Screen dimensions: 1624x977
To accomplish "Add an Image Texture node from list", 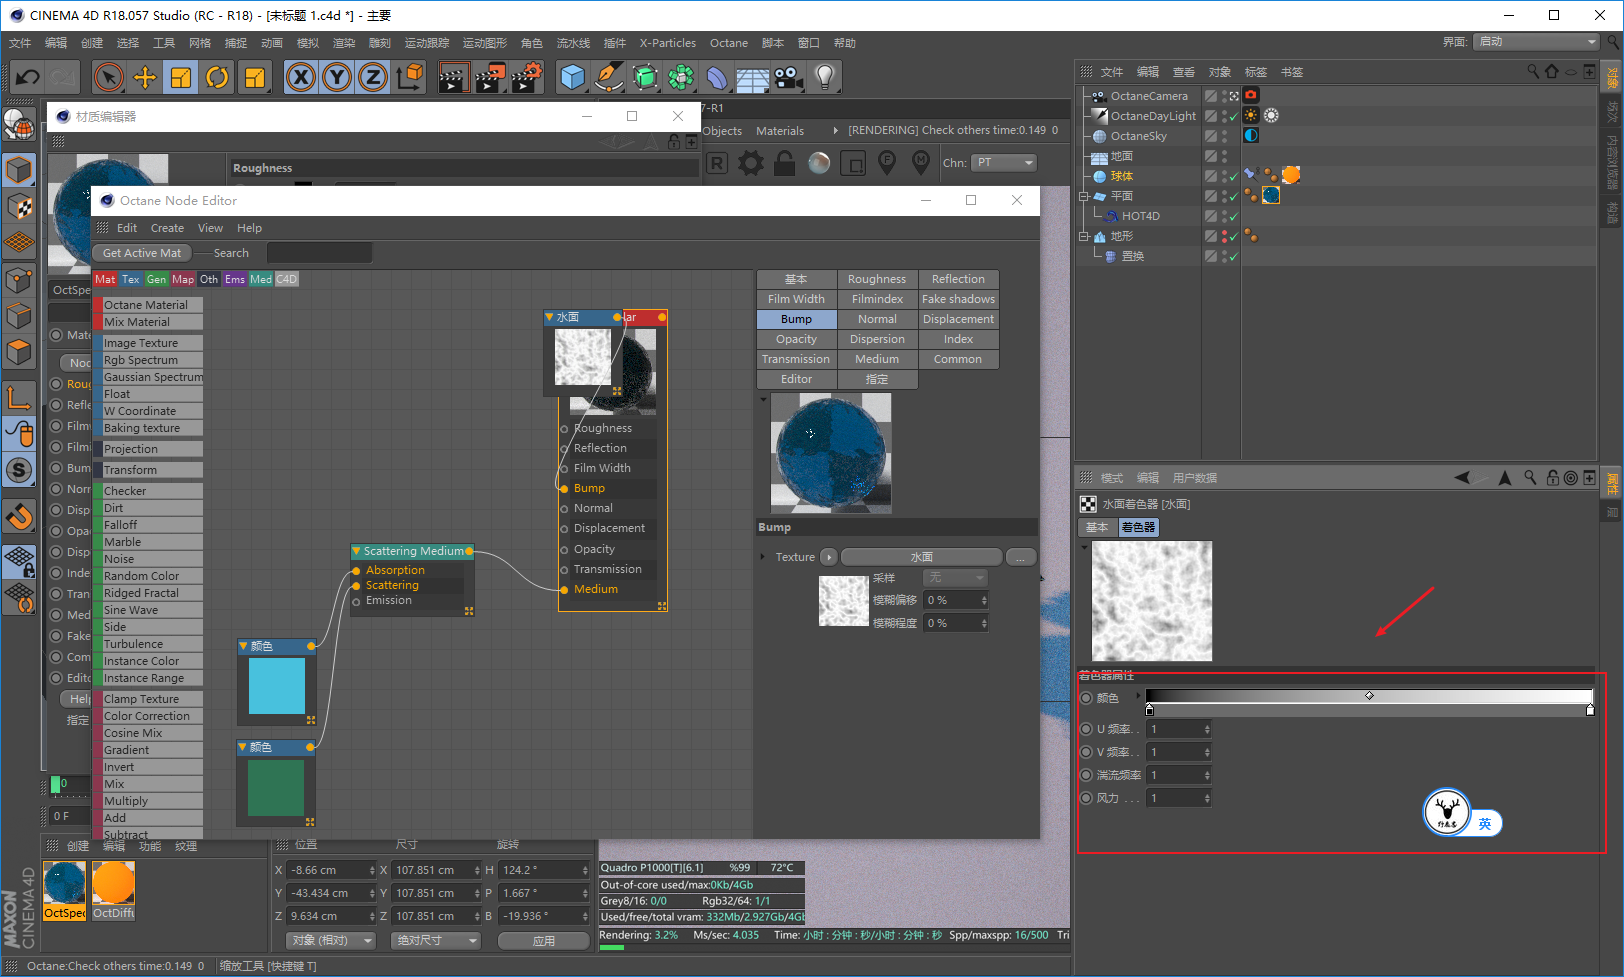I will click(148, 343).
